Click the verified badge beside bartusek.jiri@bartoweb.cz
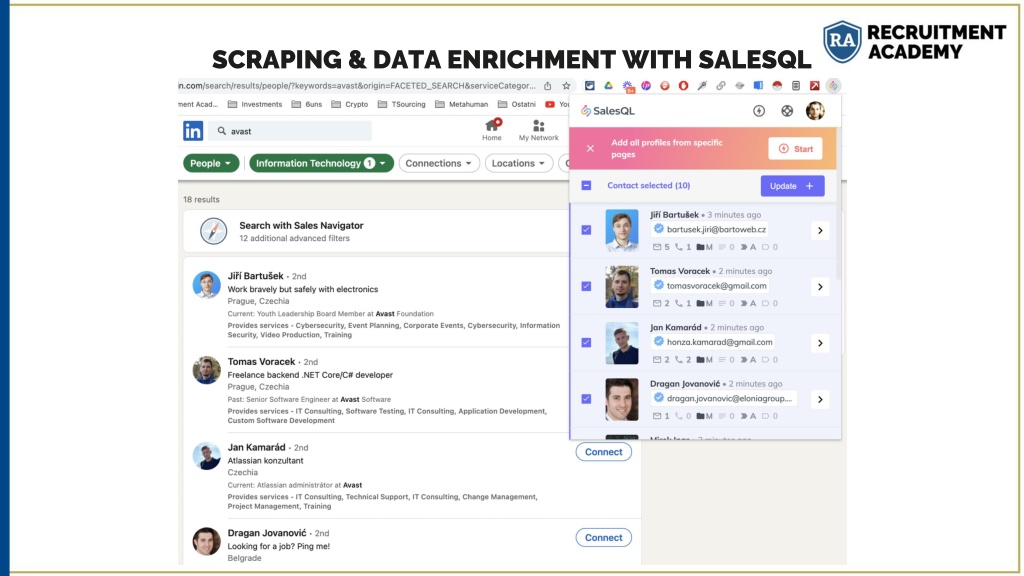 click(658, 229)
